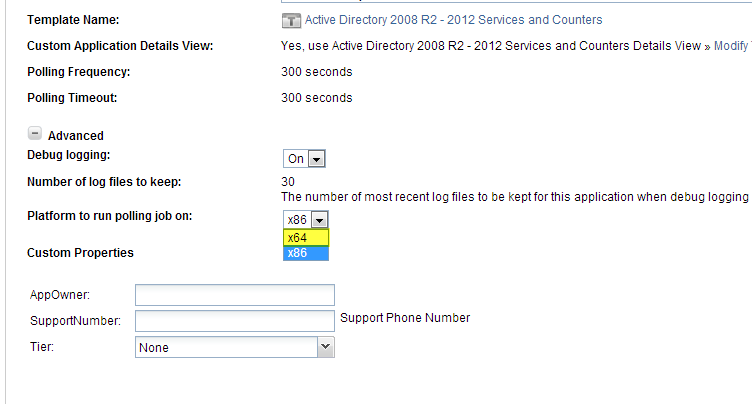The height and width of the screenshot is (404, 752).
Task: Select x64 from the platform list
Action: (306, 238)
